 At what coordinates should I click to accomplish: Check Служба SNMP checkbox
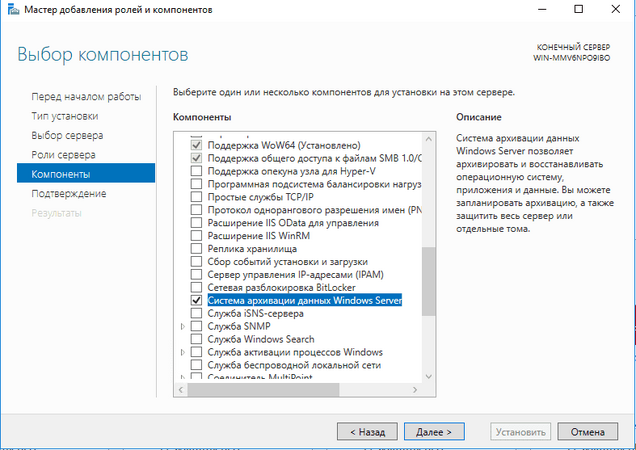point(196,326)
